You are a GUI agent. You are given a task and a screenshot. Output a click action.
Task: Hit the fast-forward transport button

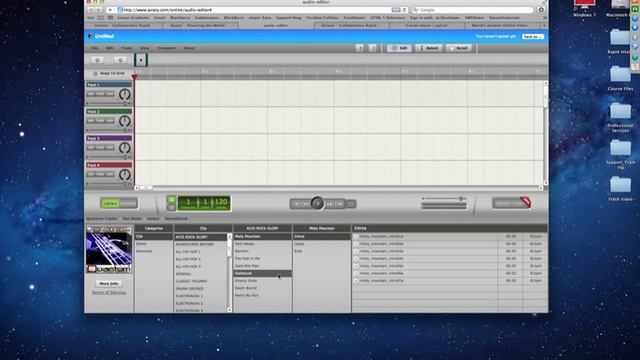[329, 204]
